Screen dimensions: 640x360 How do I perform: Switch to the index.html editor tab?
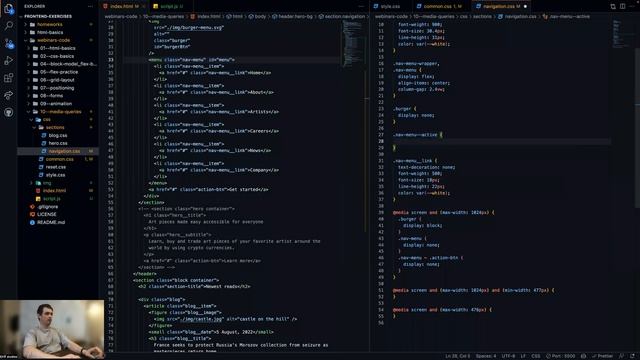(x=124, y=6)
